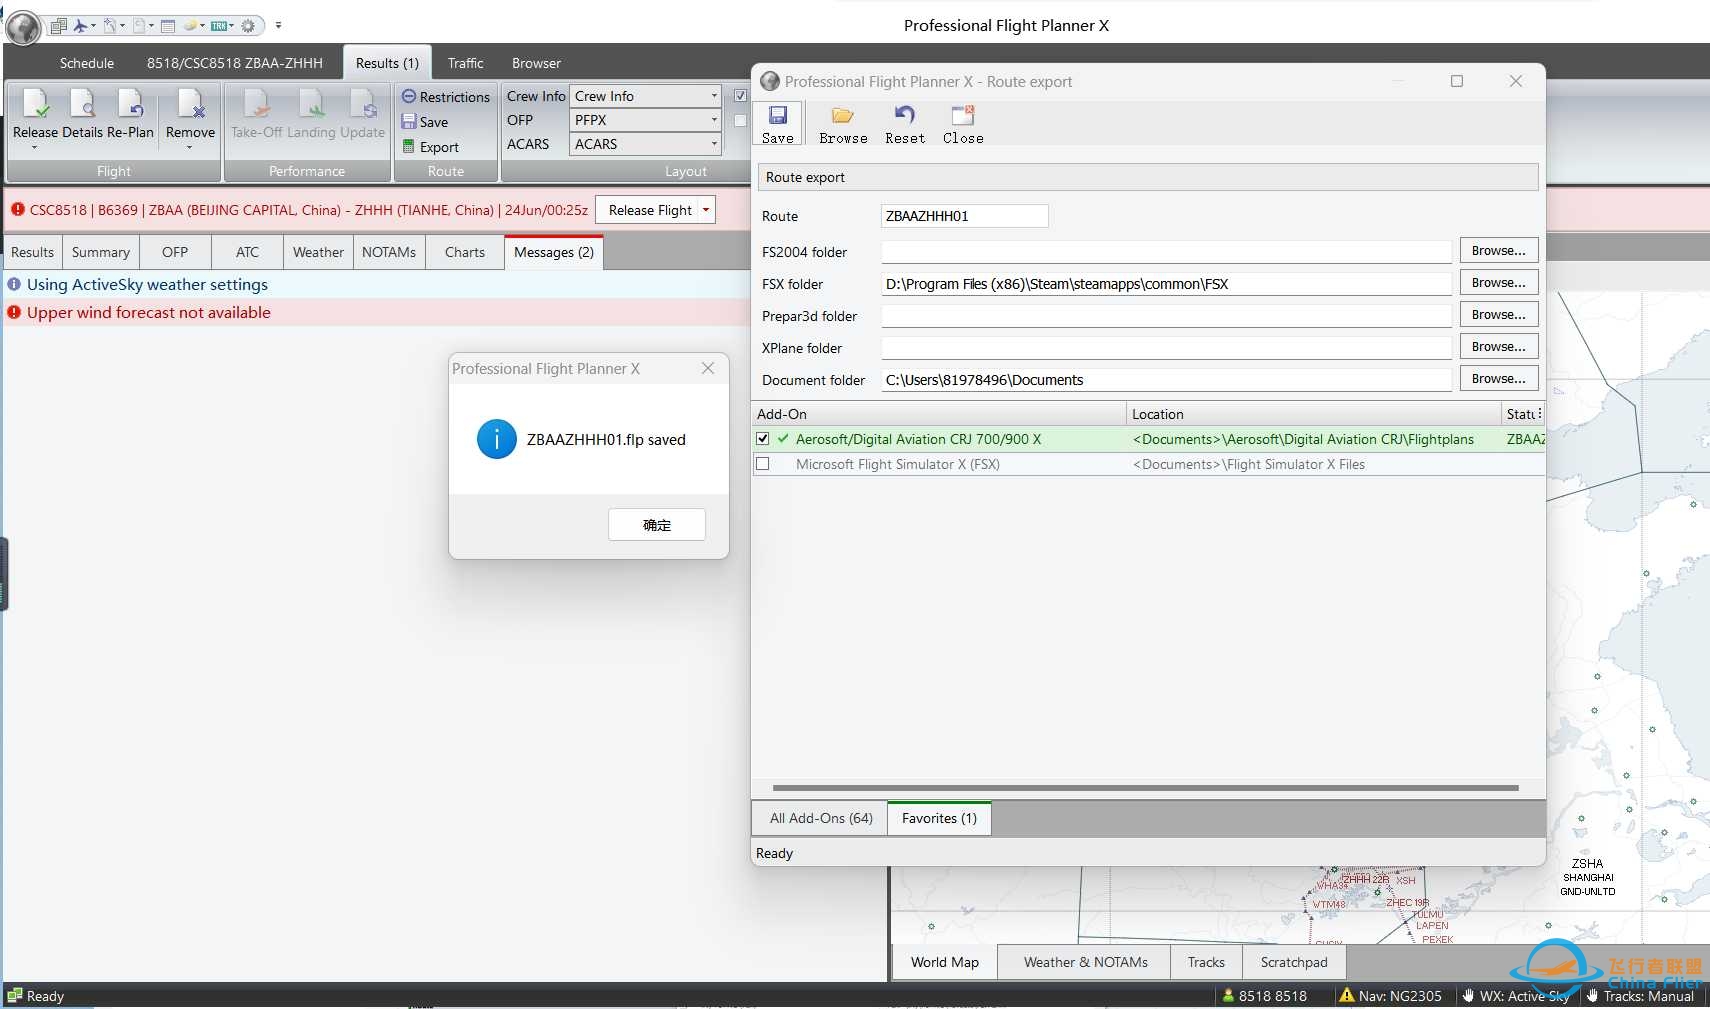
Task: Click Nav: NG2305 warning in status bar
Action: 1391,996
